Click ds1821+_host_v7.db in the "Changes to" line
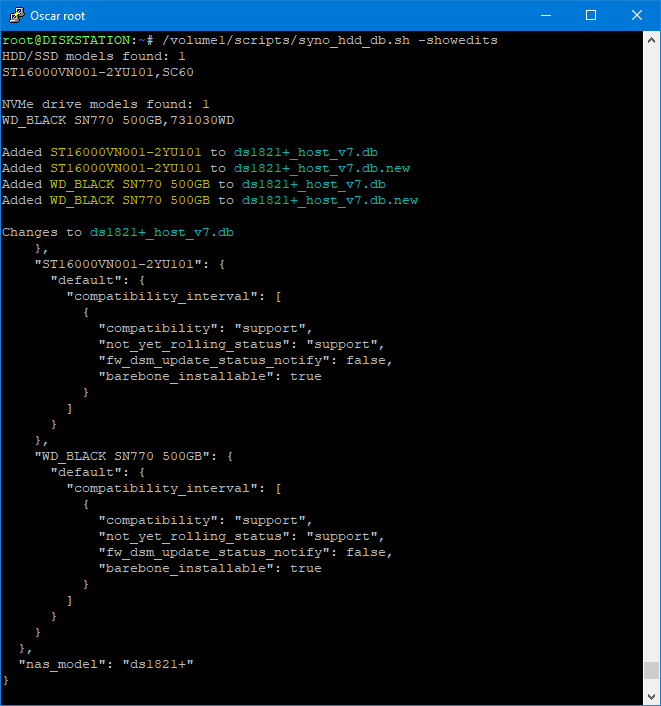Image resolution: width=661 pixels, height=706 pixels. tap(162, 232)
